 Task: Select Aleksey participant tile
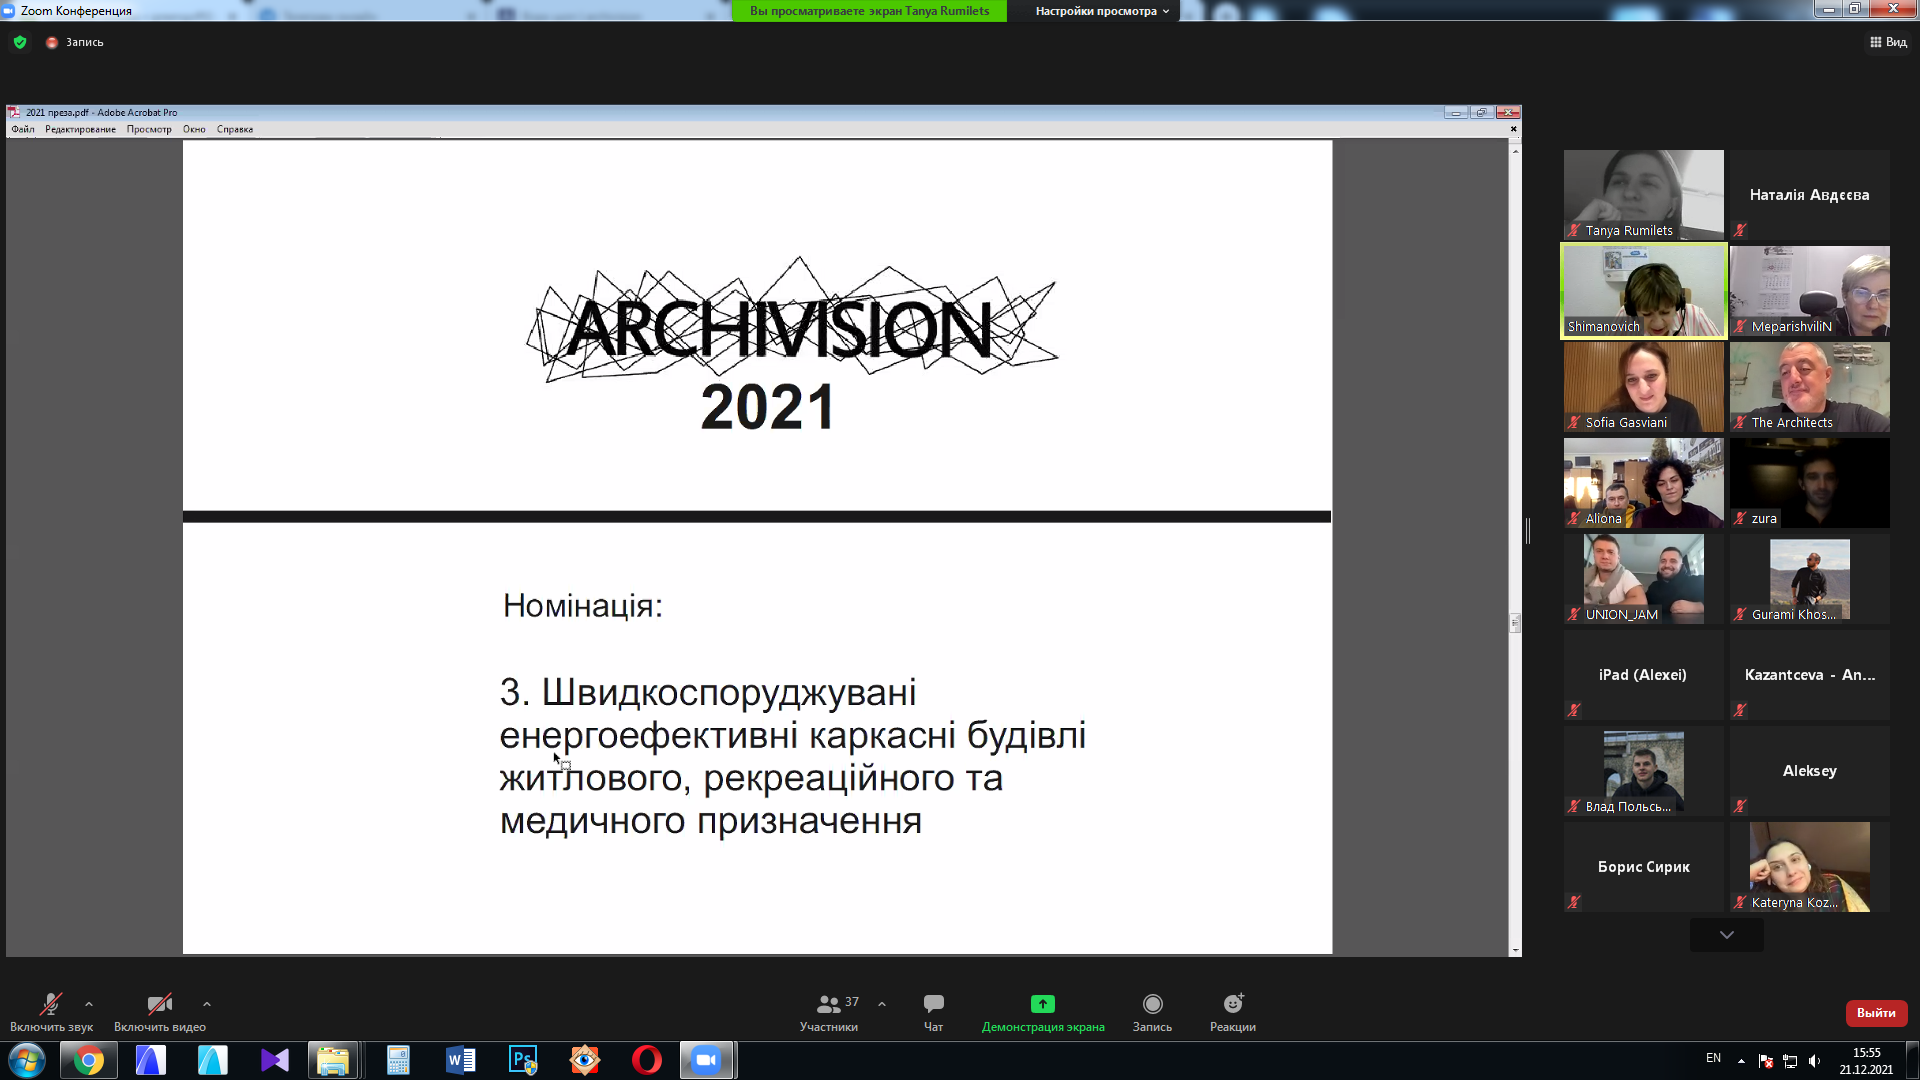pos(1810,771)
